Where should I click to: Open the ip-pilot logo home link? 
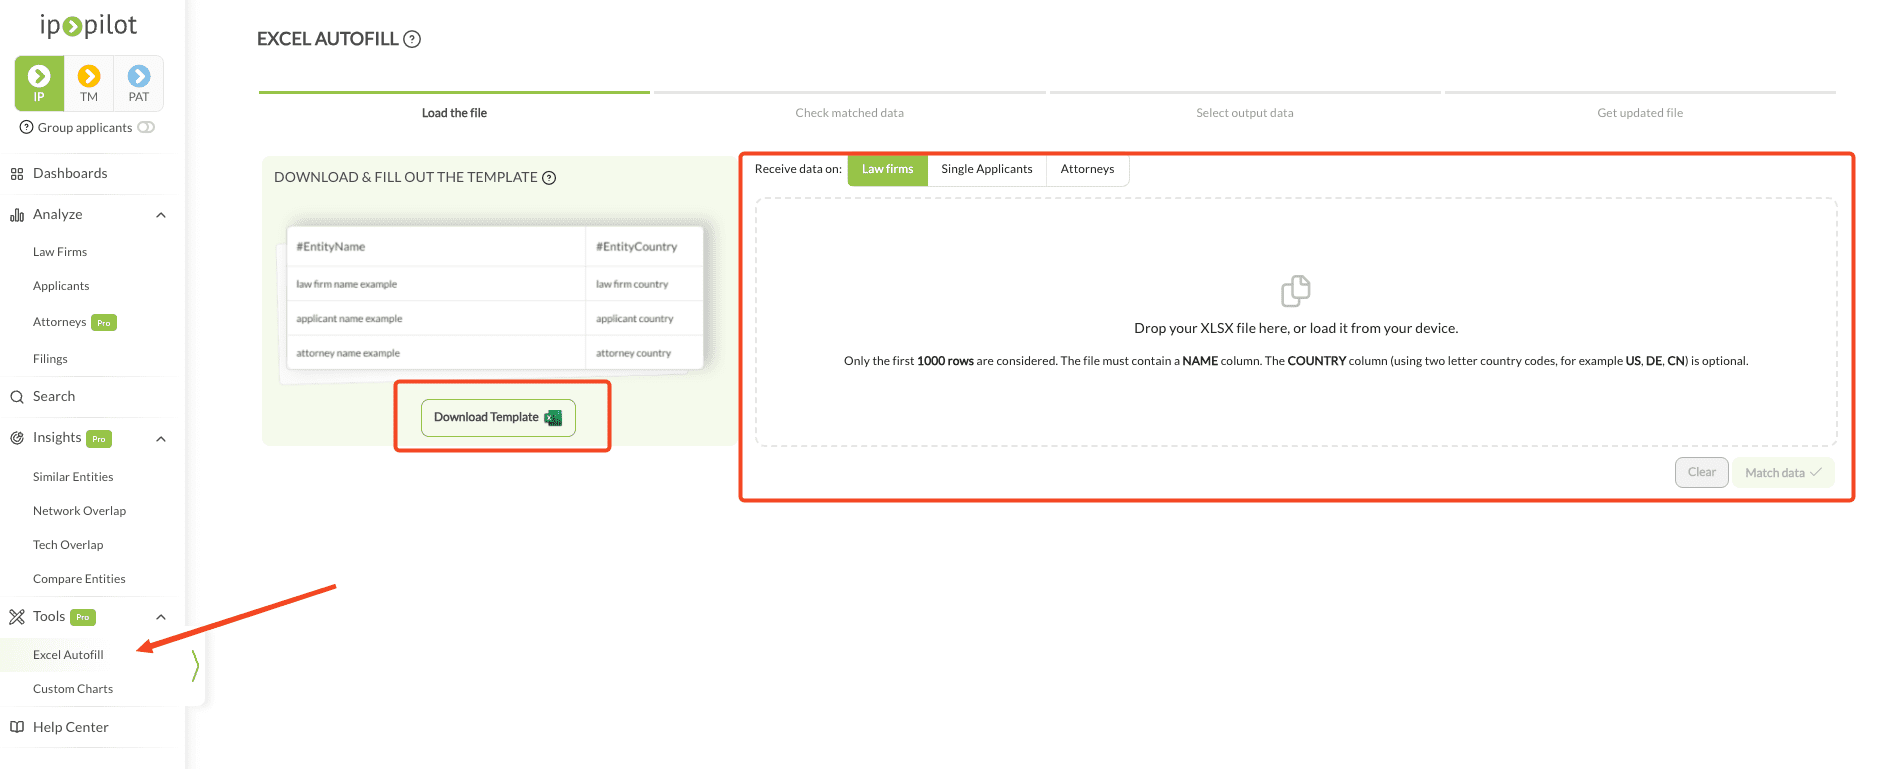pos(88,25)
